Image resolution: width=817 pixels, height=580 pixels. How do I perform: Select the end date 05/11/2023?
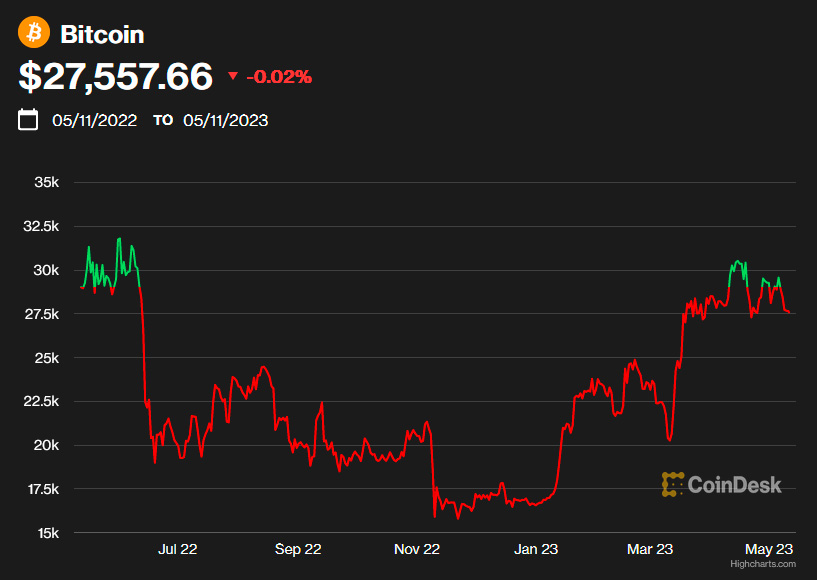coord(225,120)
